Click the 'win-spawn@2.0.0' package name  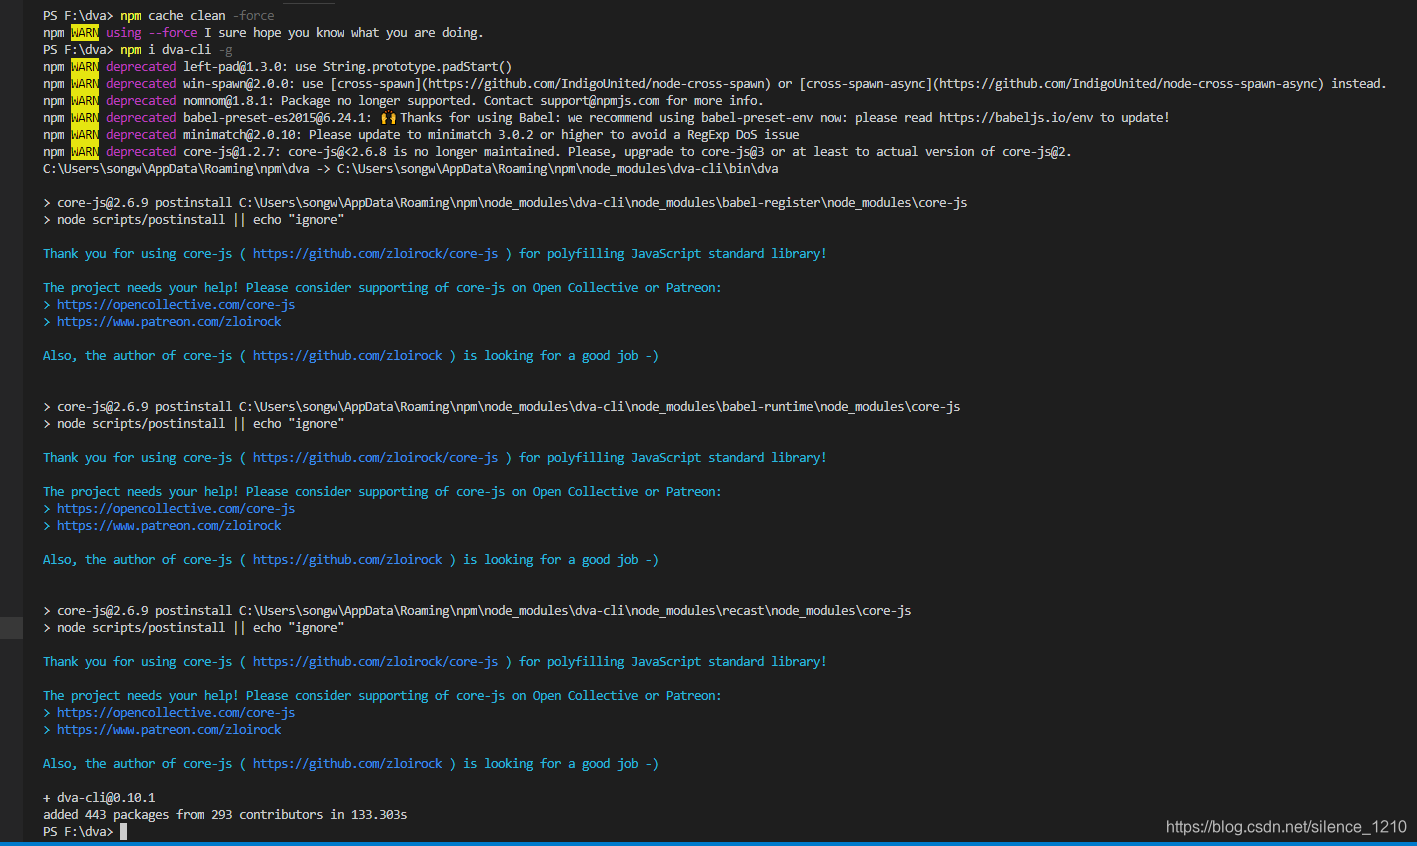[239, 84]
